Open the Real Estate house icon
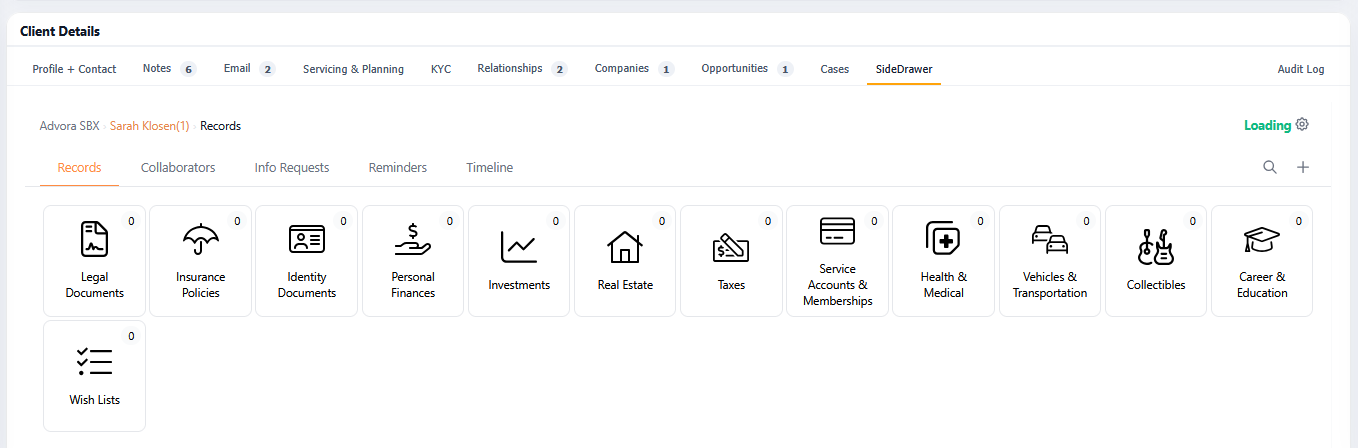The width and height of the screenshot is (1358, 448). [x=625, y=246]
